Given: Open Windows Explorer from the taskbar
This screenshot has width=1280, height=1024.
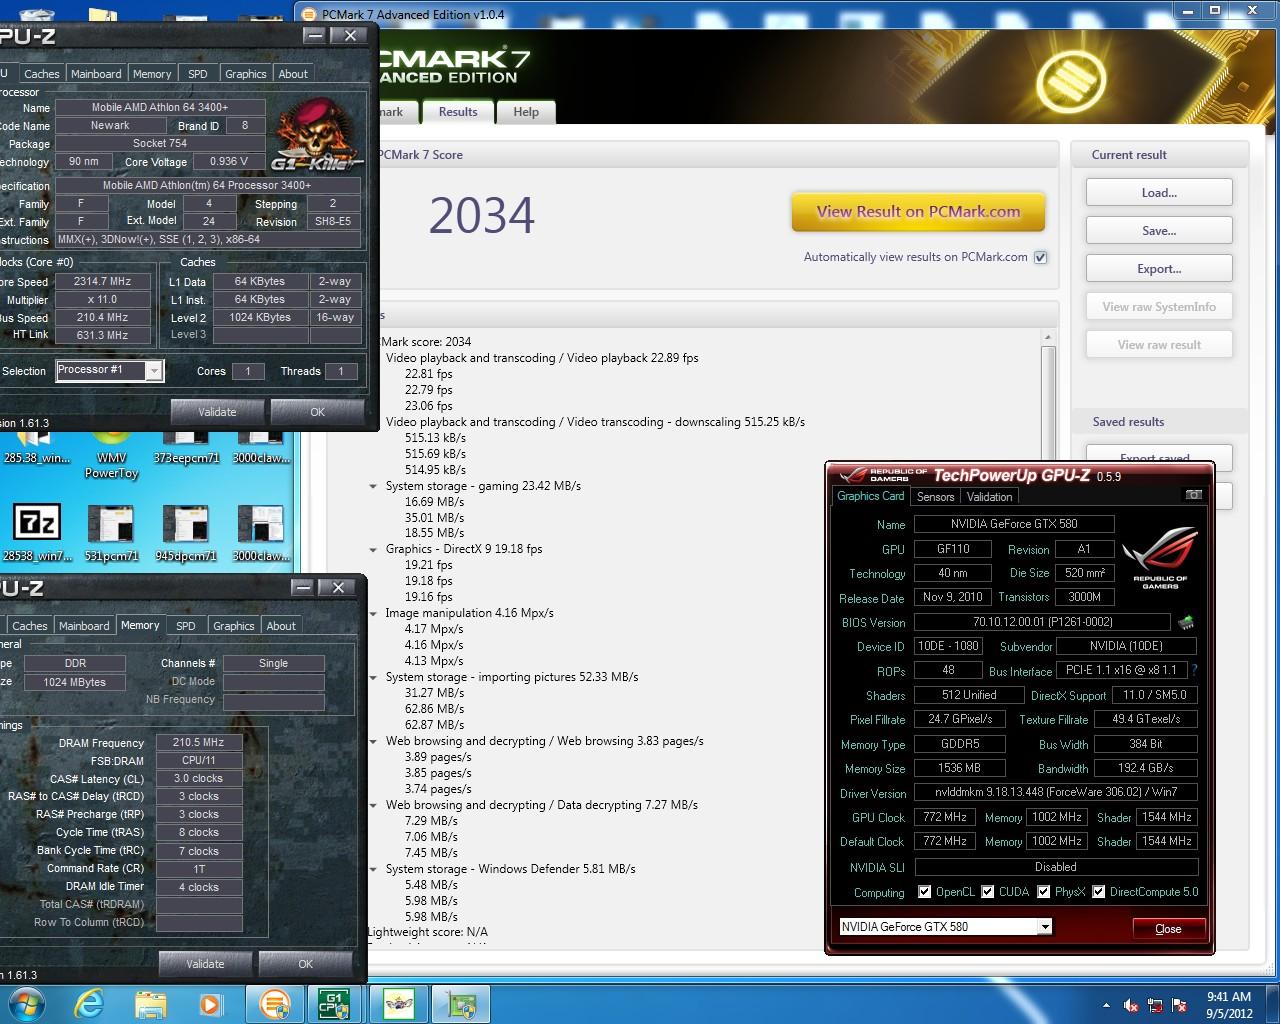Looking at the screenshot, I should 150,1004.
